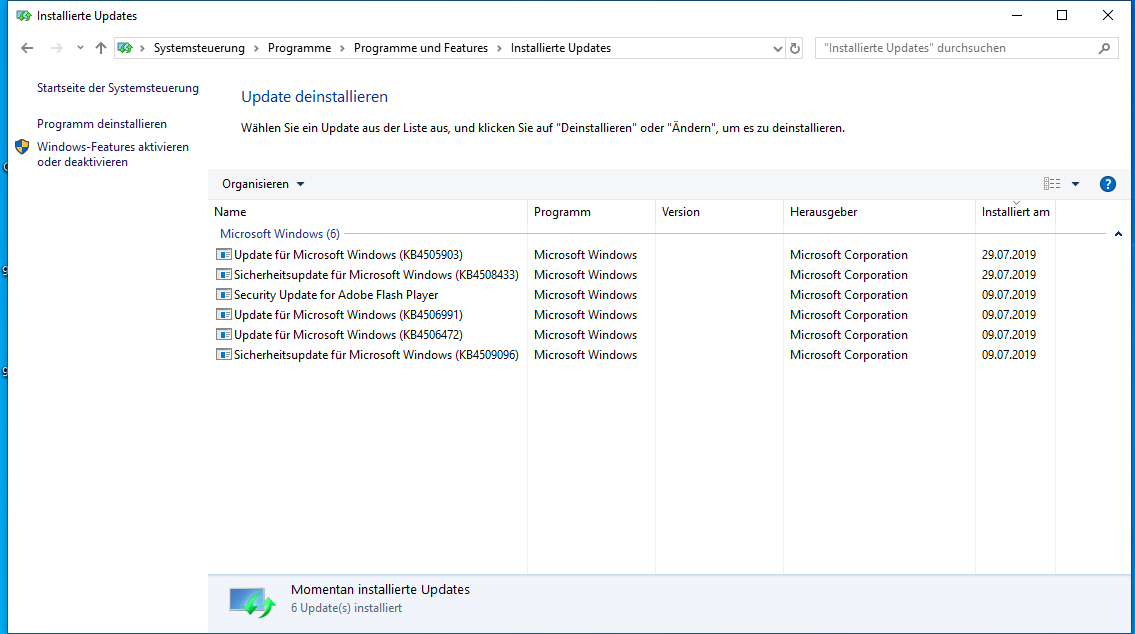Open help with the blue question icon

pyautogui.click(x=1107, y=184)
